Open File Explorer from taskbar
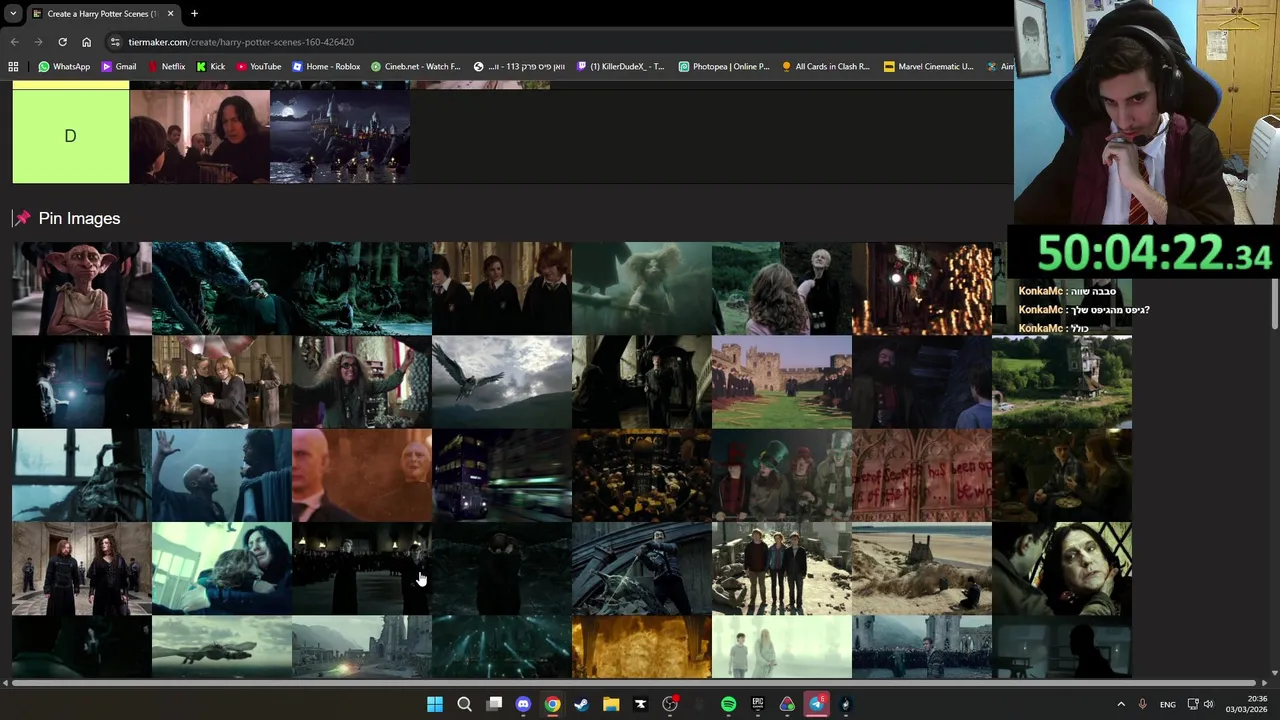This screenshot has width=1280, height=720. tap(611, 704)
